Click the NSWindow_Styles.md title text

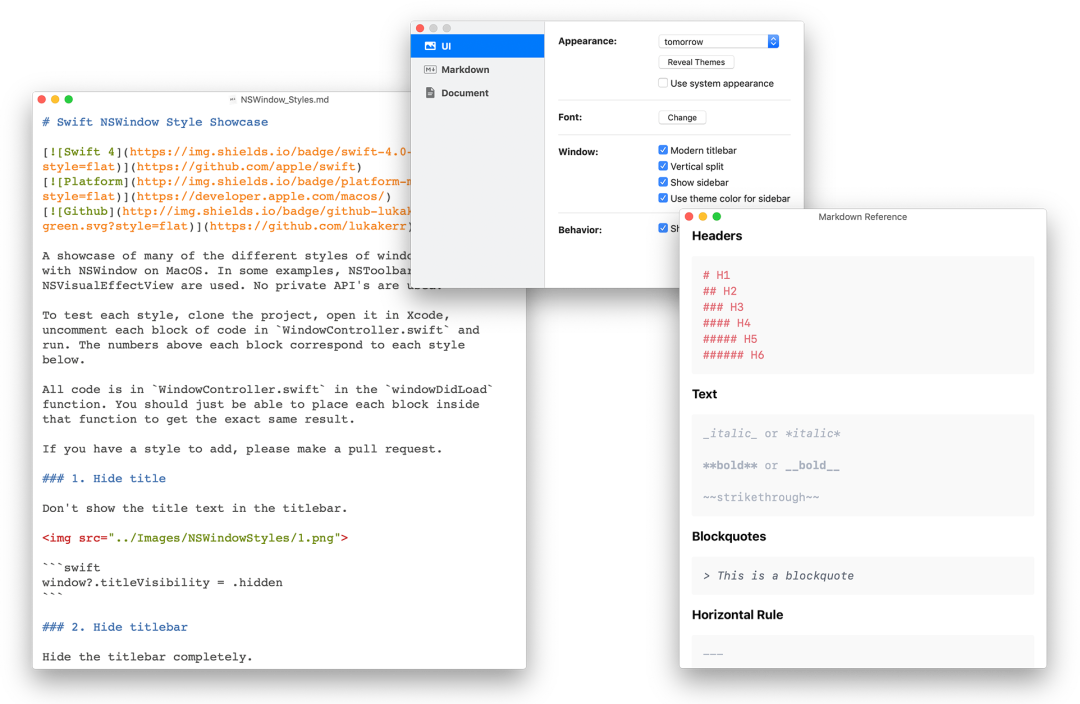[x=284, y=100]
